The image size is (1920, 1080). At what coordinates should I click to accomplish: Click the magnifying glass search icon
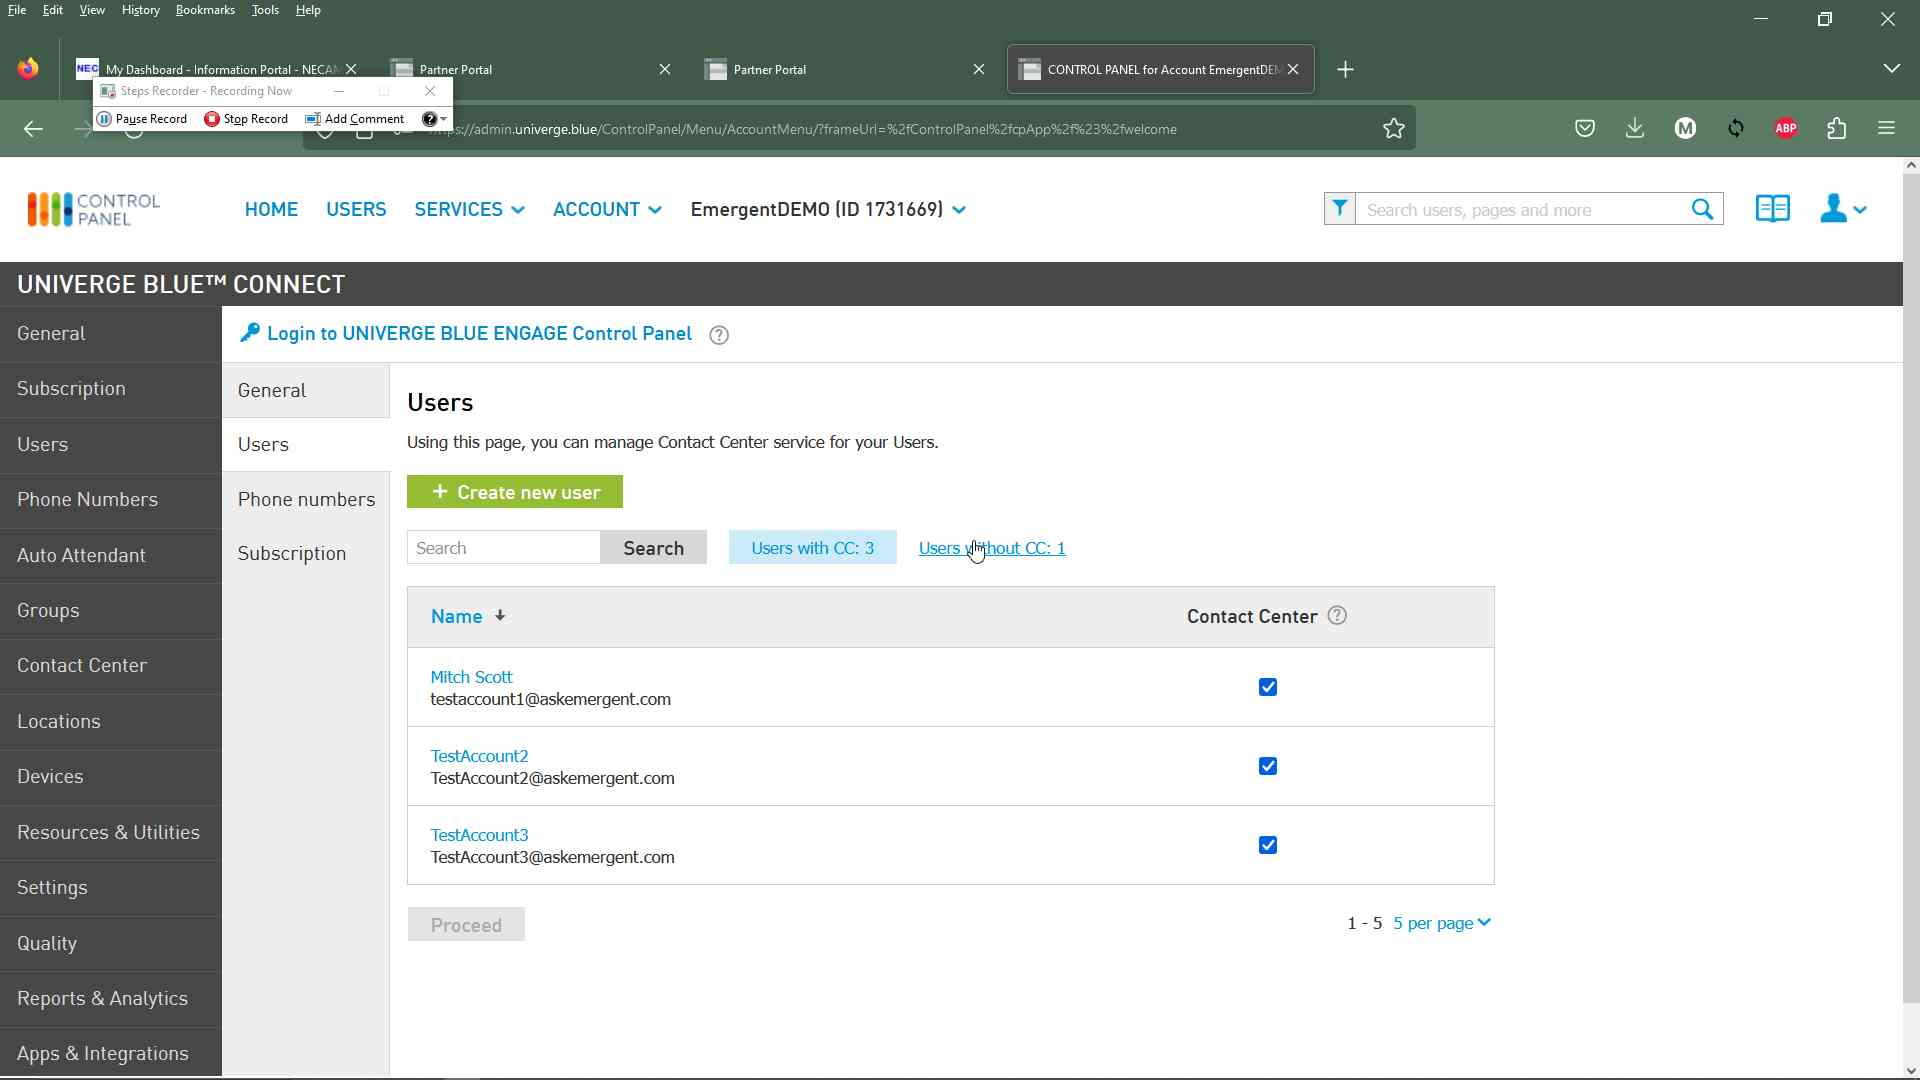1702,209
